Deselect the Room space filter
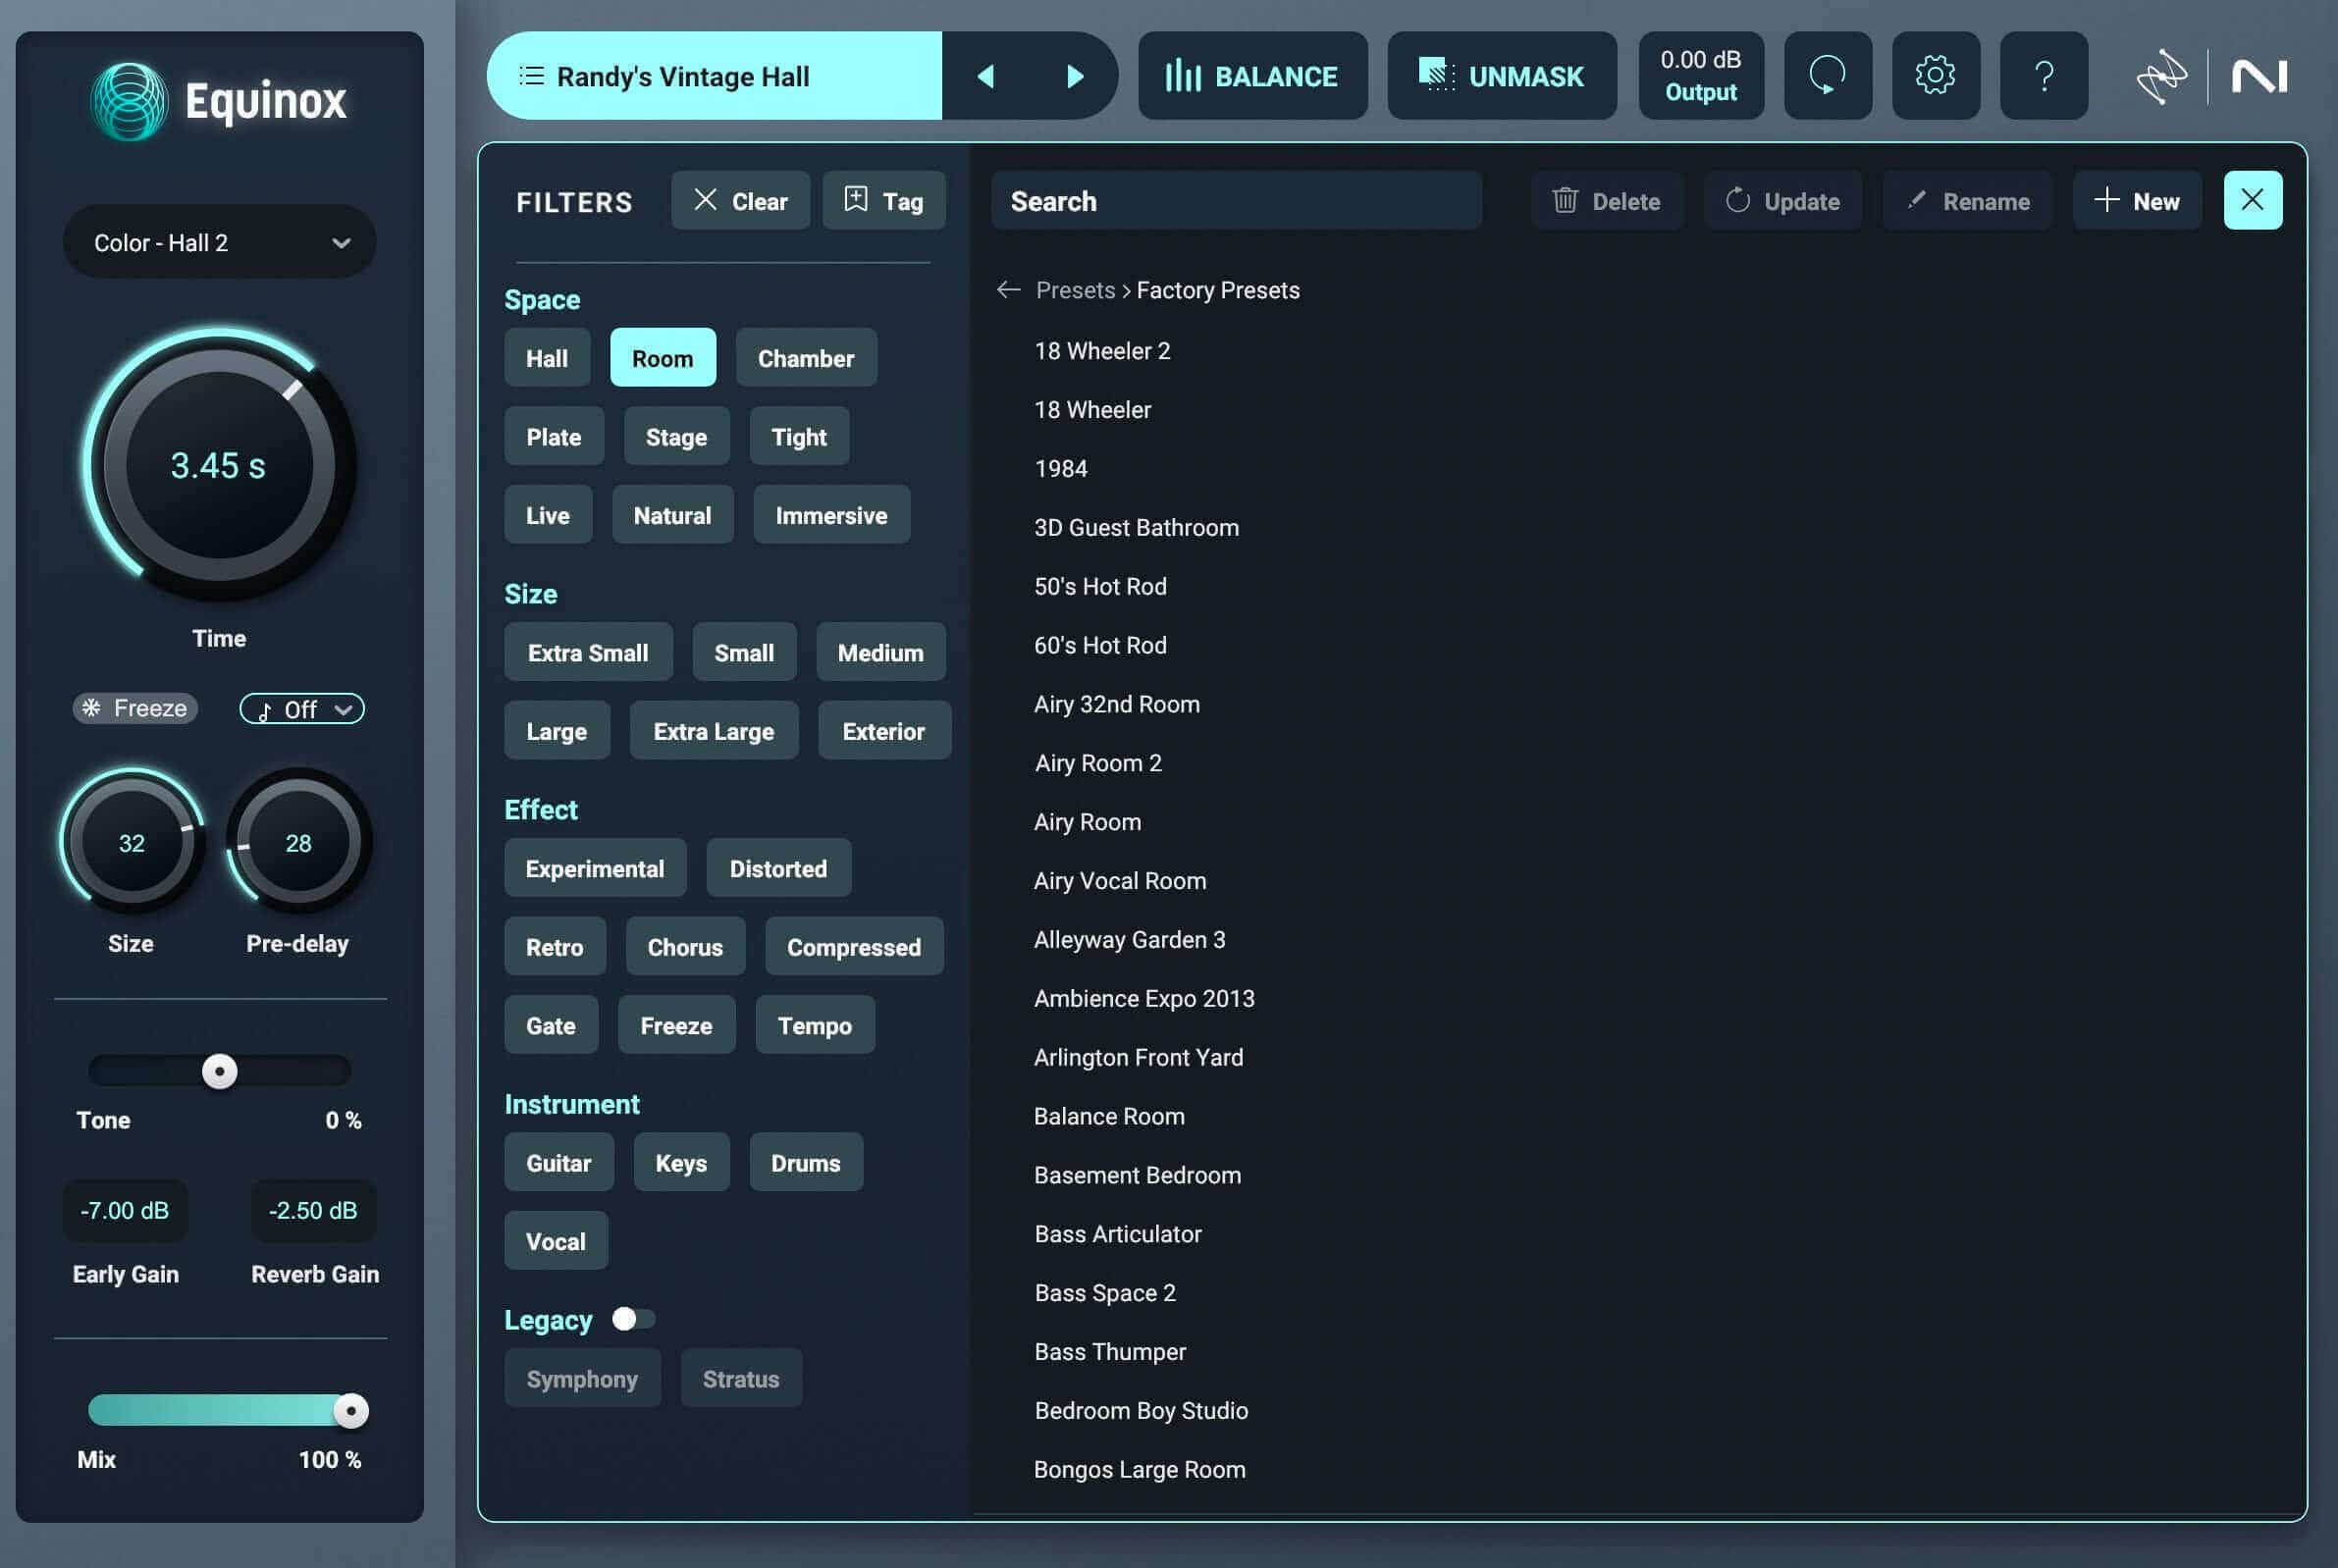The image size is (2338, 1568). click(x=663, y=358)
